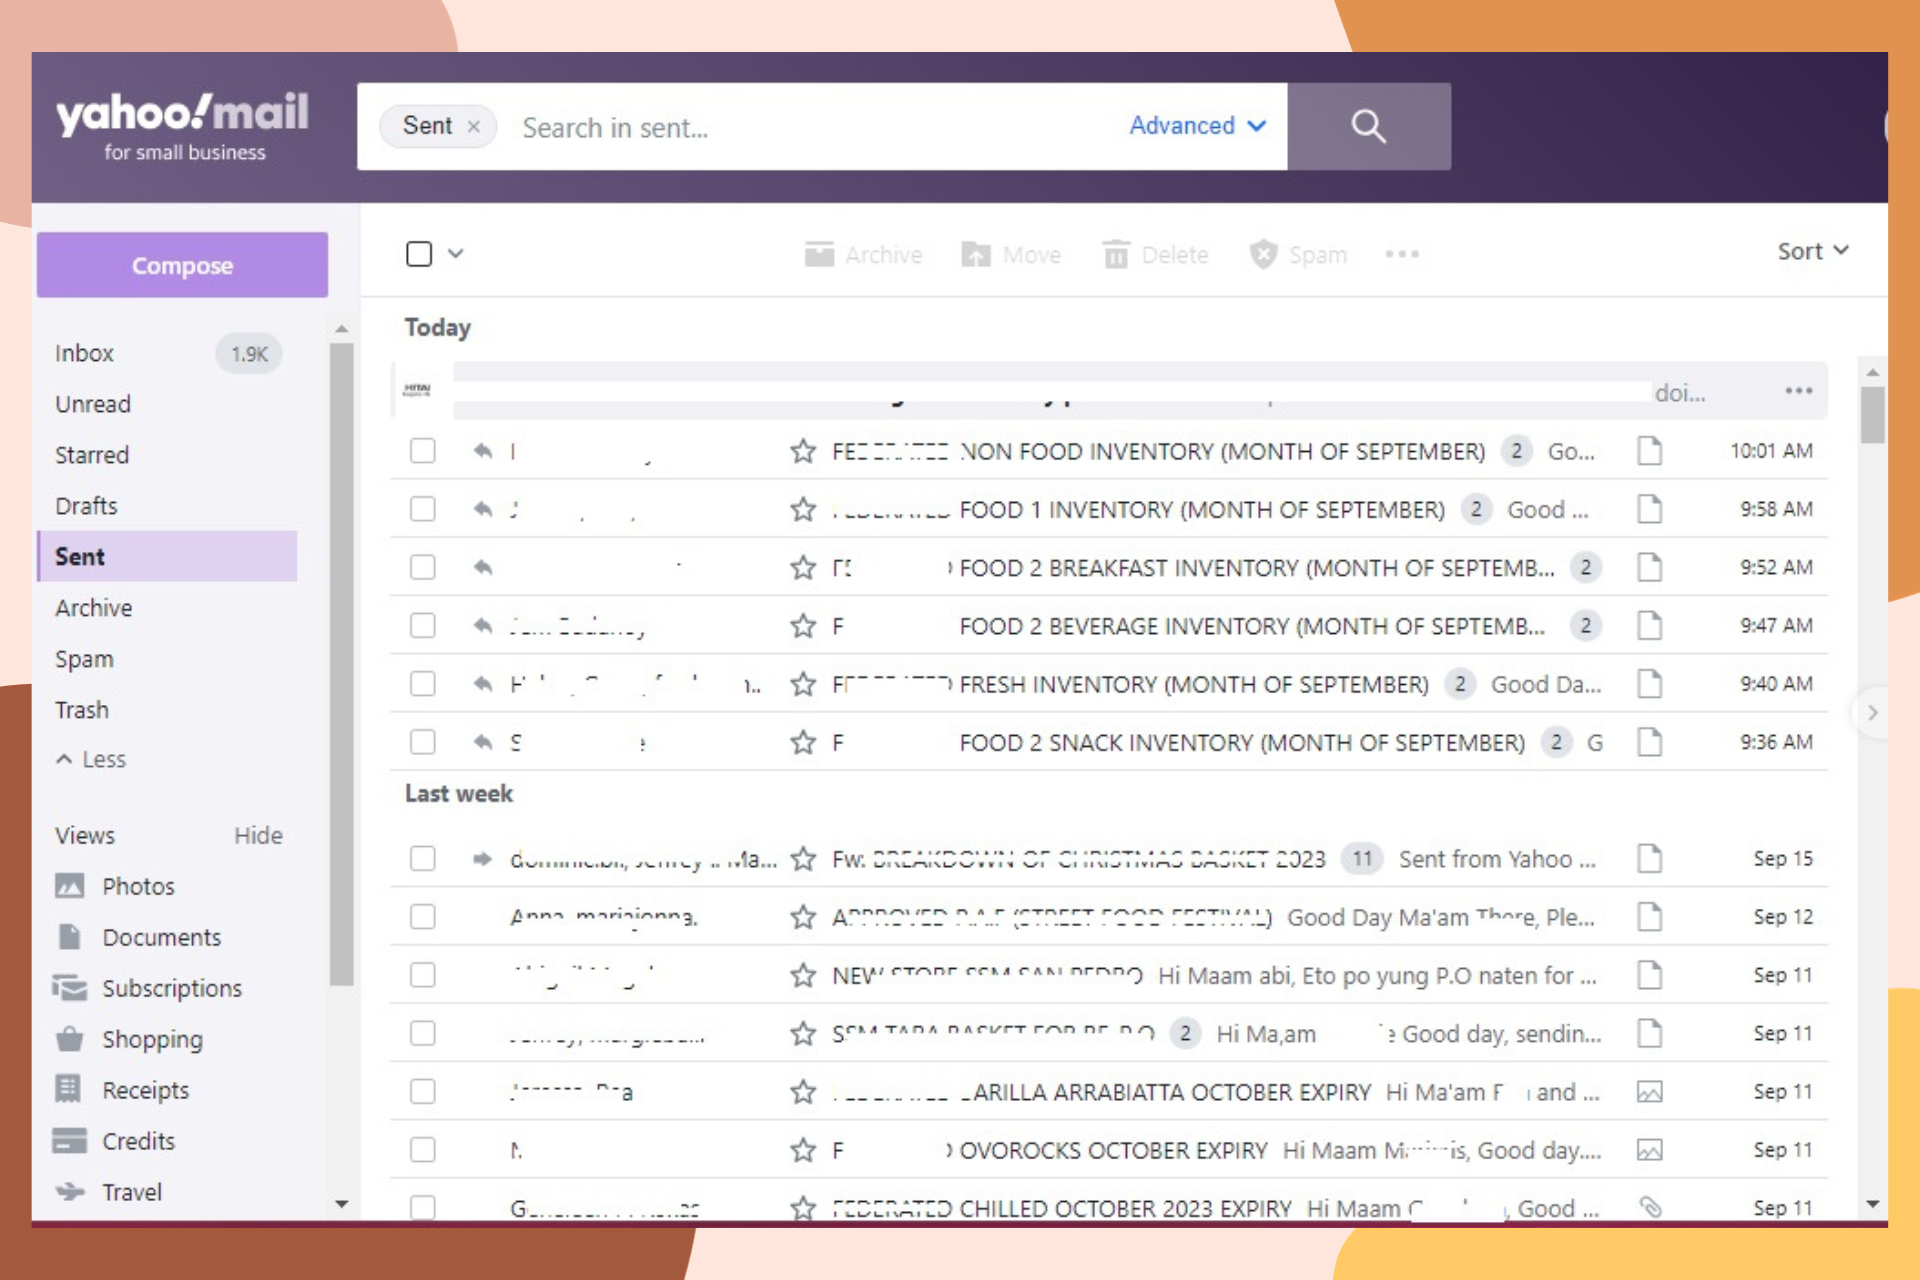Screen dimensions: 1920x1280
Task: Expand the Advanced search dropdown
Action: click(1197, 126)
